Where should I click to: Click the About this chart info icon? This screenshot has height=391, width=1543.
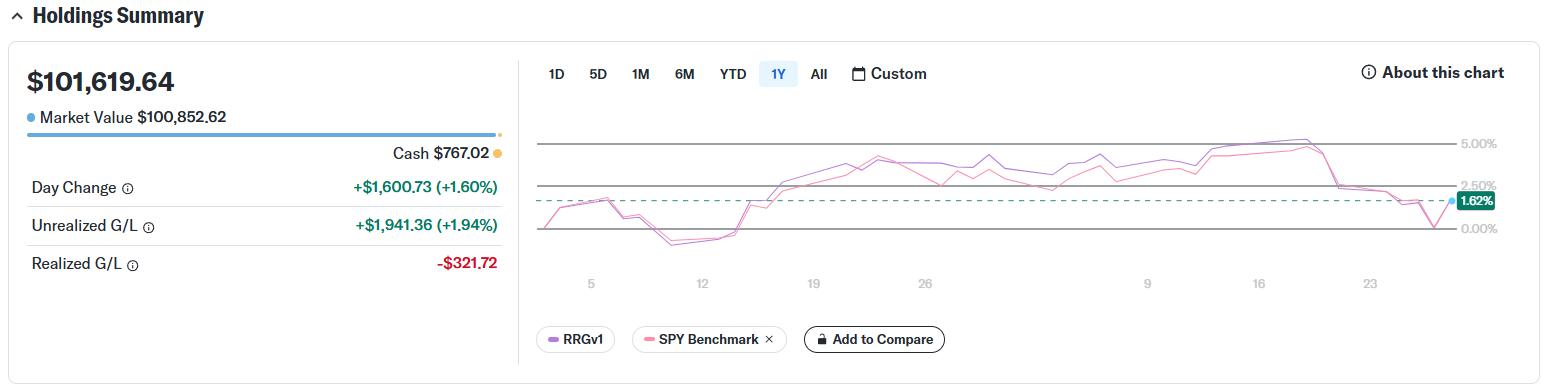[1368, 73]
